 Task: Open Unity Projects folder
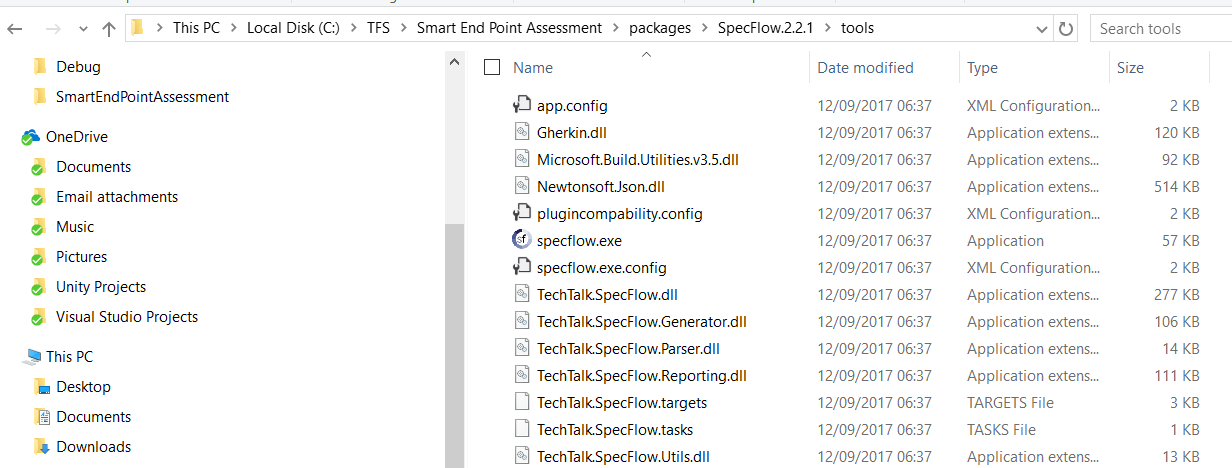point(101,287)
